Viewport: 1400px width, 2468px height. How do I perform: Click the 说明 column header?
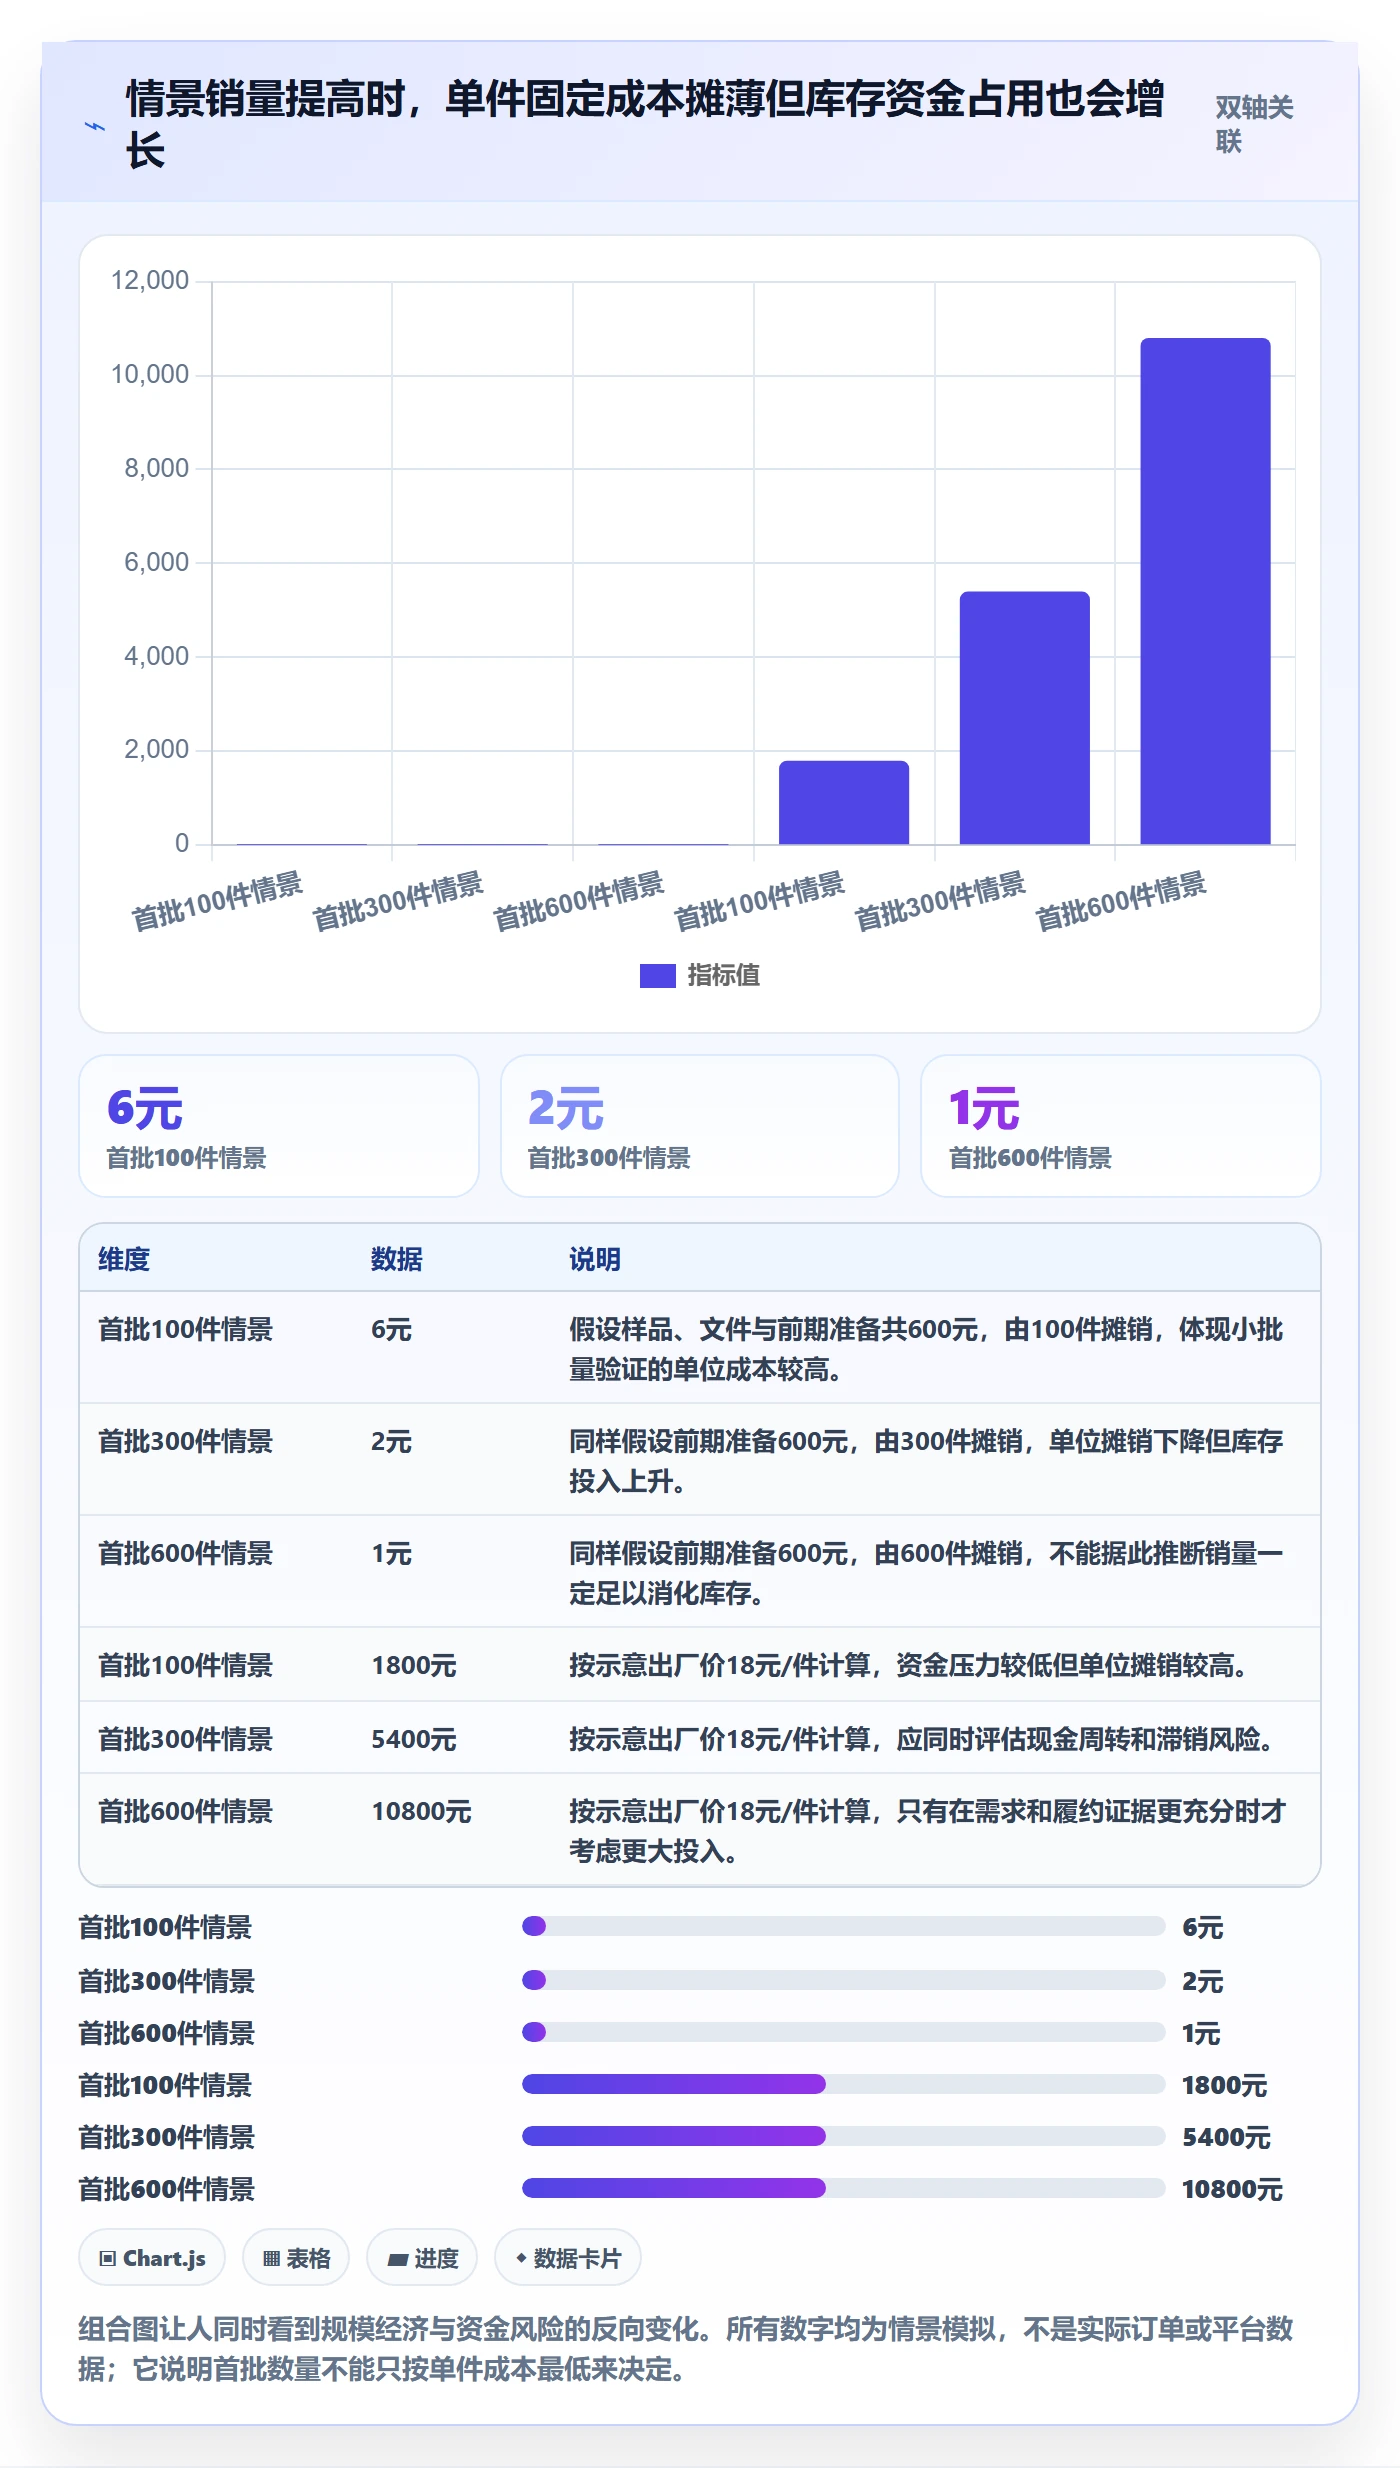(595, 1259)
